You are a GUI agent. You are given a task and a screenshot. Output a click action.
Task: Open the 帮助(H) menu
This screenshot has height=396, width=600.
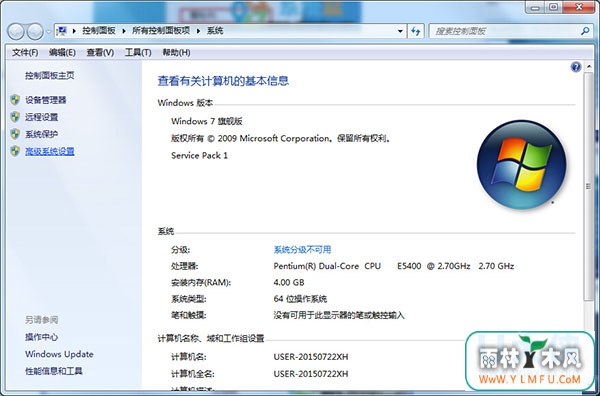pyautogui.click(x=176, y=52)
